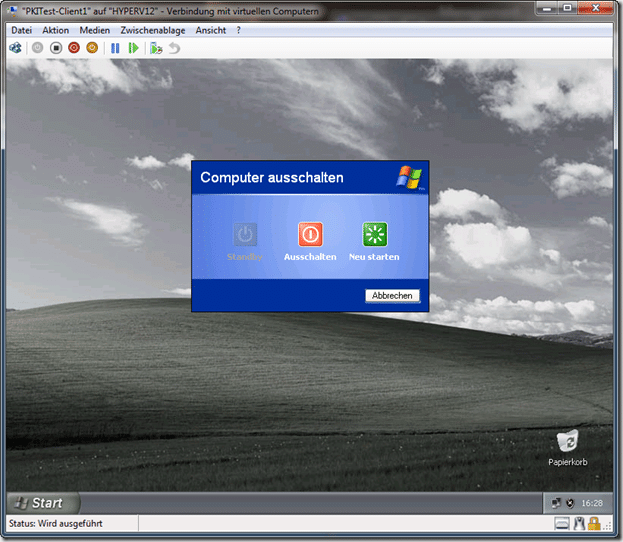Click the 'Ausschalten' label under red icon
Screen dimensions: 623x542
[310, 257]
